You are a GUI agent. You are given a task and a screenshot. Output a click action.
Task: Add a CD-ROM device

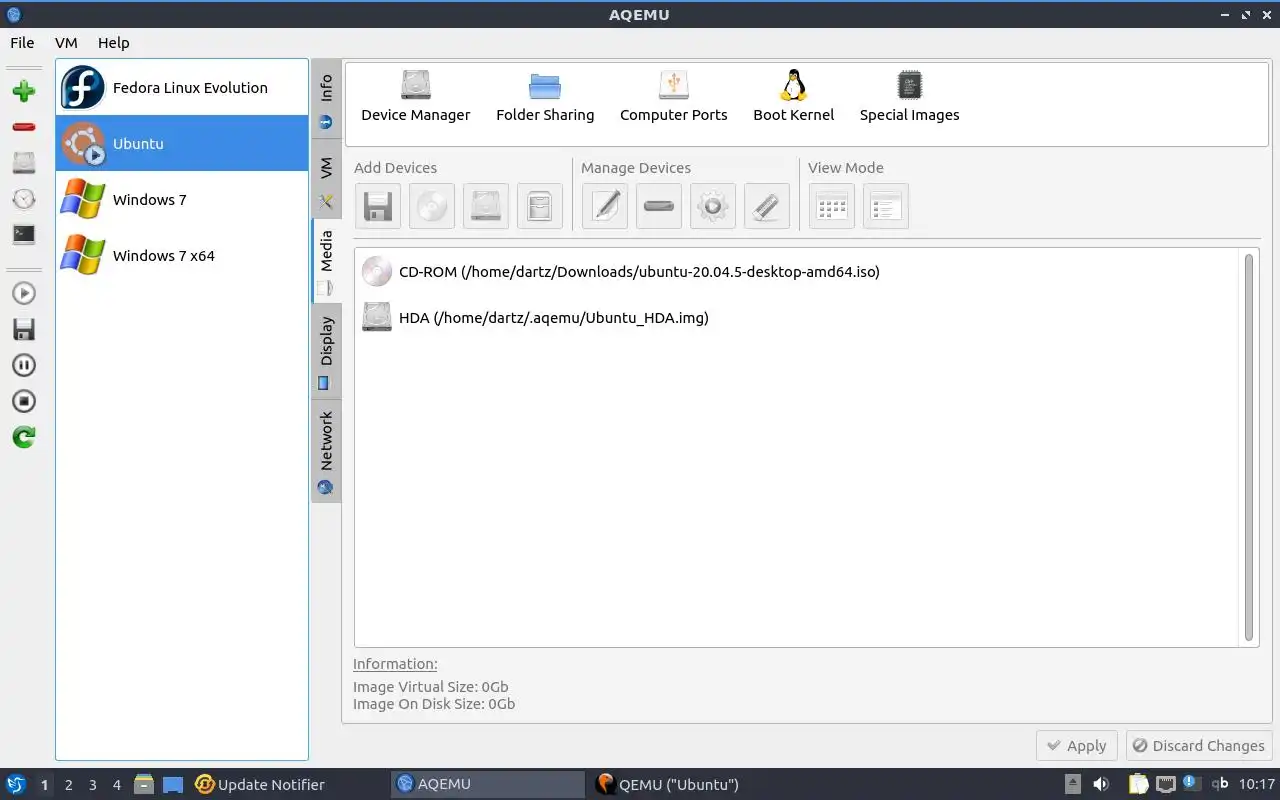click(432, 206)
